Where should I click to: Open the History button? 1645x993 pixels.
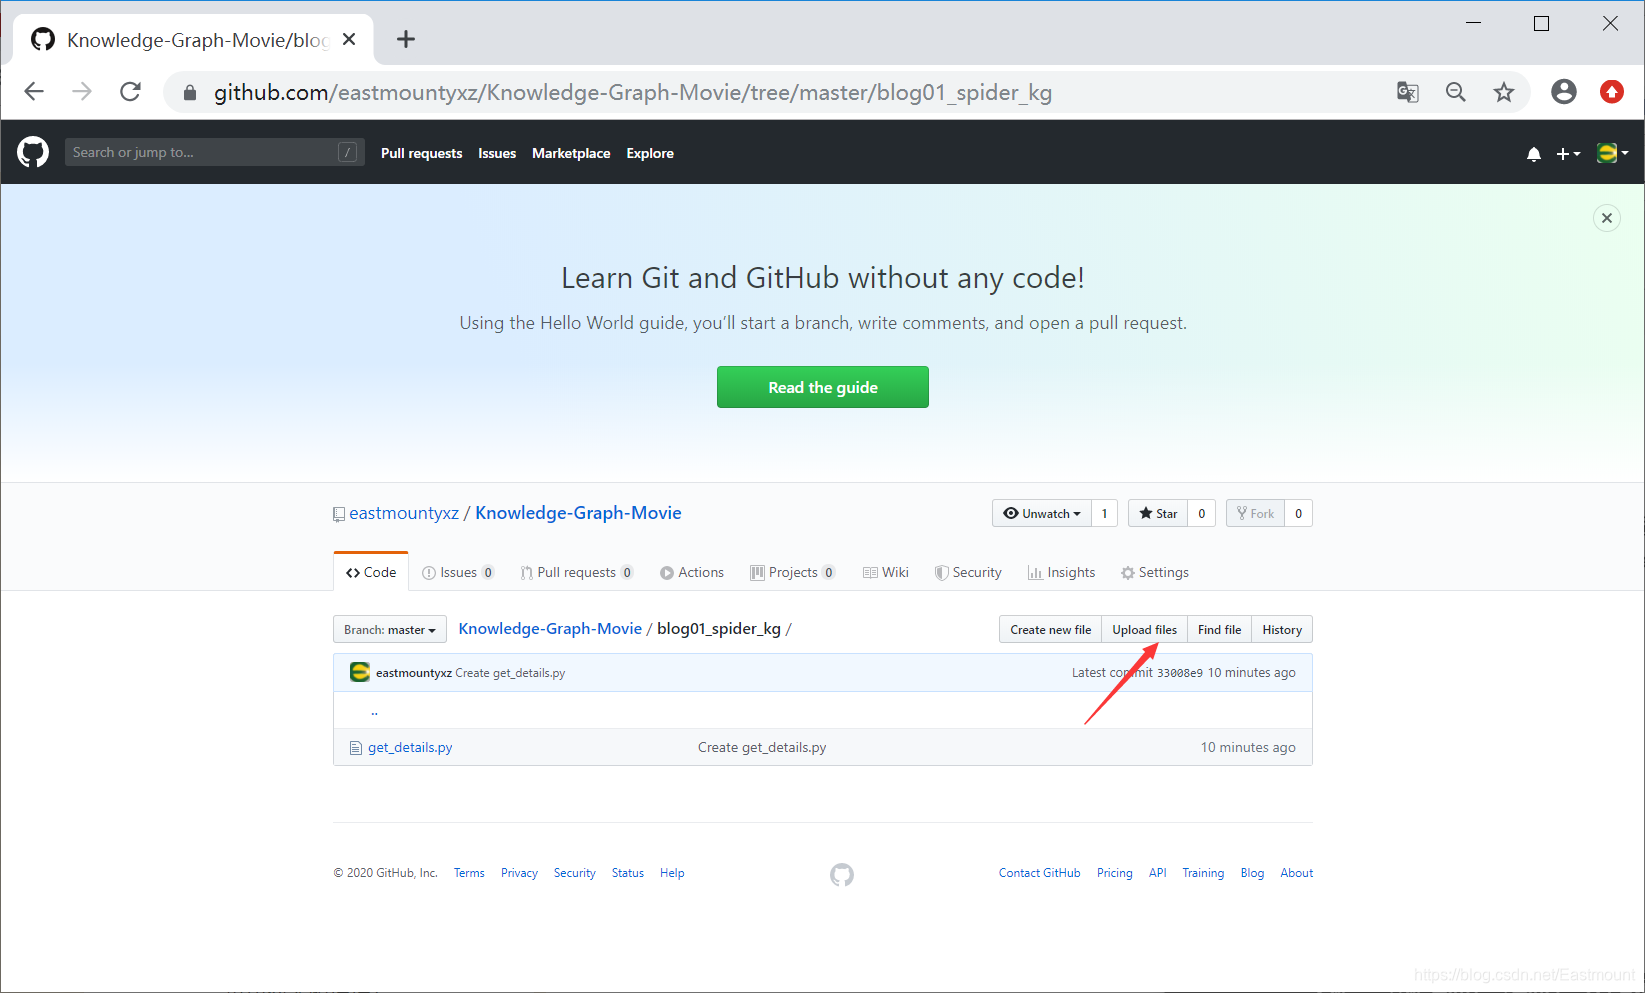tap(1282, 629)
